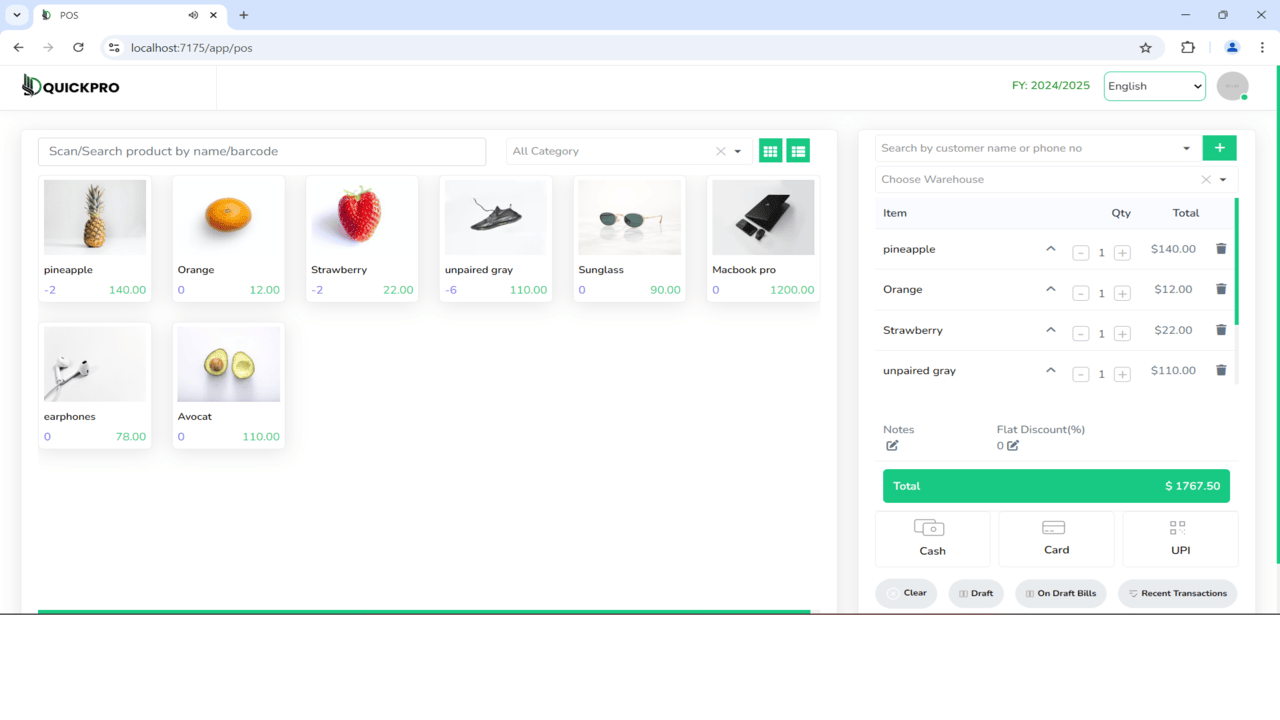Clear the Choose Warehouse selection
Viewport: 1280px width, 720px height.
coord(1206,179)
